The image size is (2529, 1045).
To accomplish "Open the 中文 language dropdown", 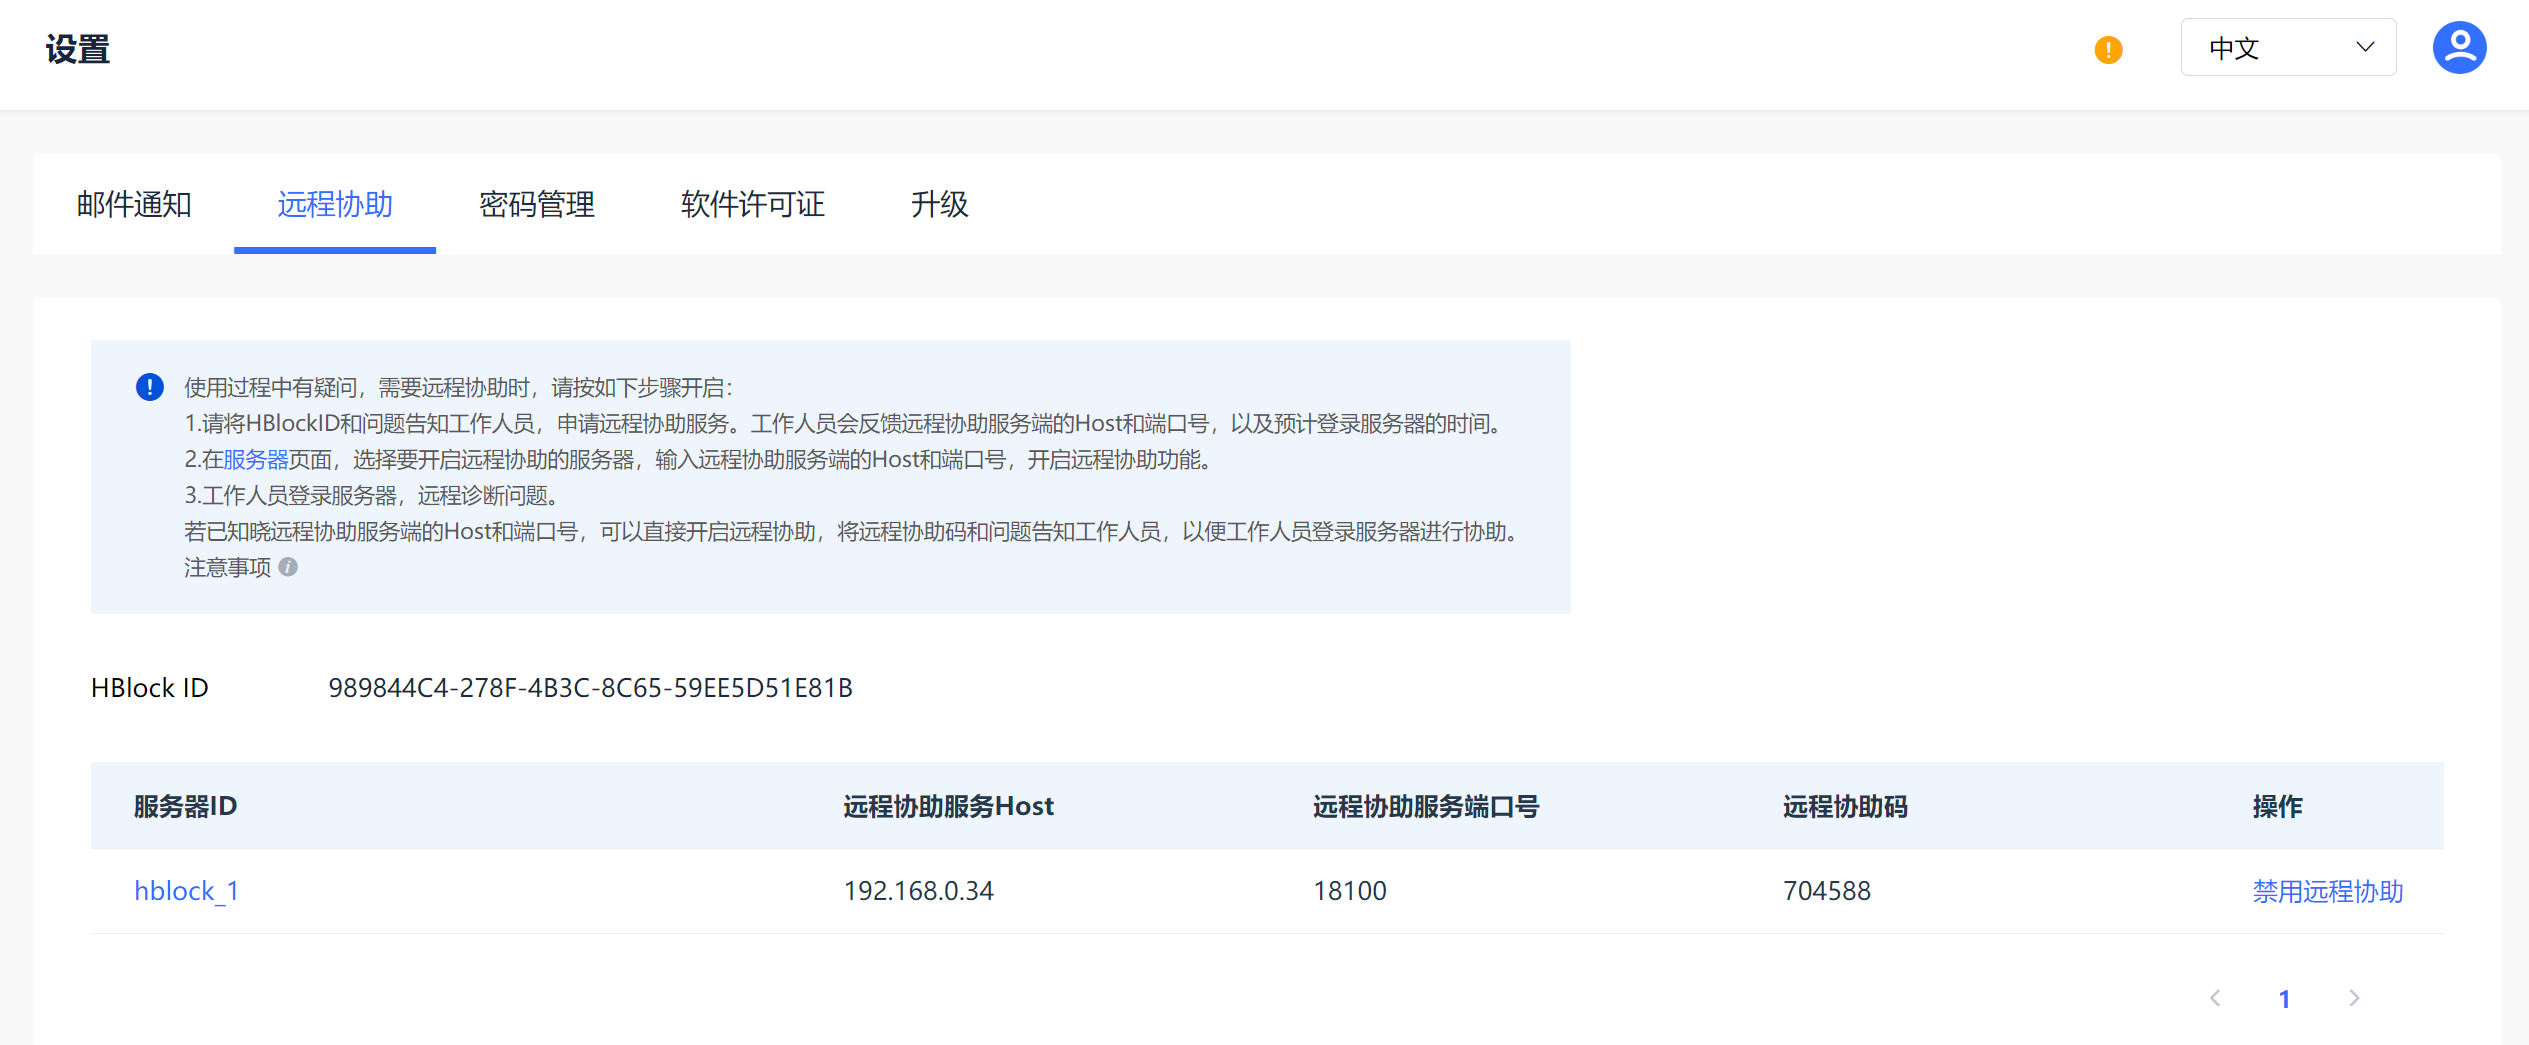I will (x=2288, y=47).
